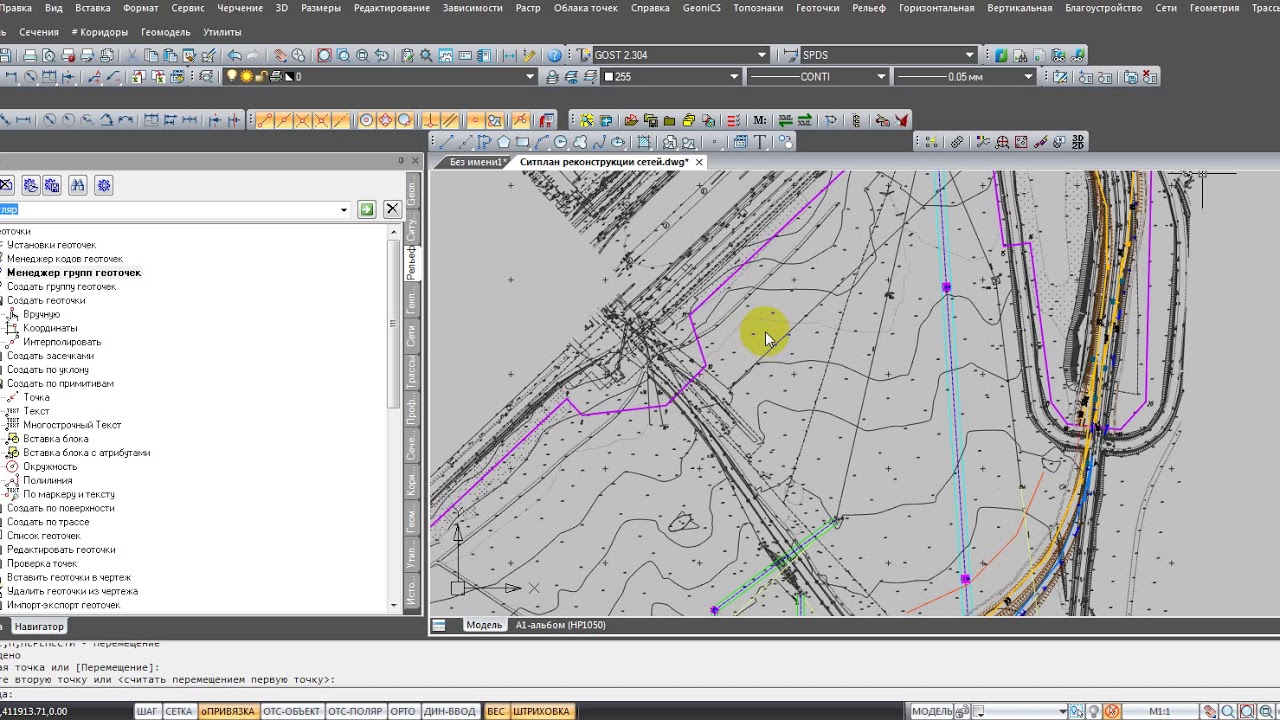Select Менеджер групп геоточек in tree

coord(74,272)
